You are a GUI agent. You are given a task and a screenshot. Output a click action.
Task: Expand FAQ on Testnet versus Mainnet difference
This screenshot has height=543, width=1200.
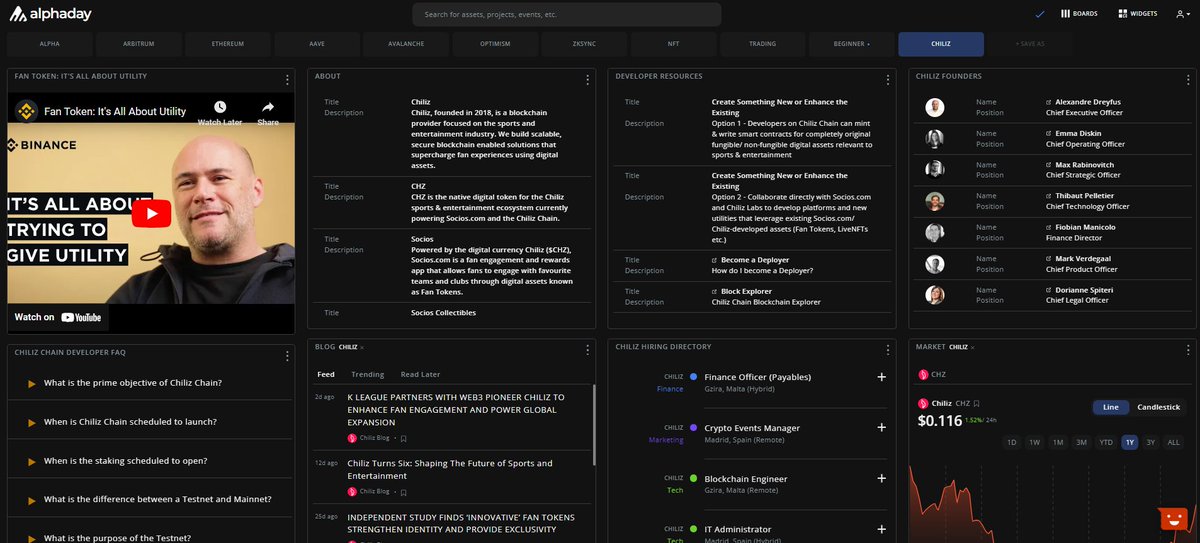click(x=151, y=499)
